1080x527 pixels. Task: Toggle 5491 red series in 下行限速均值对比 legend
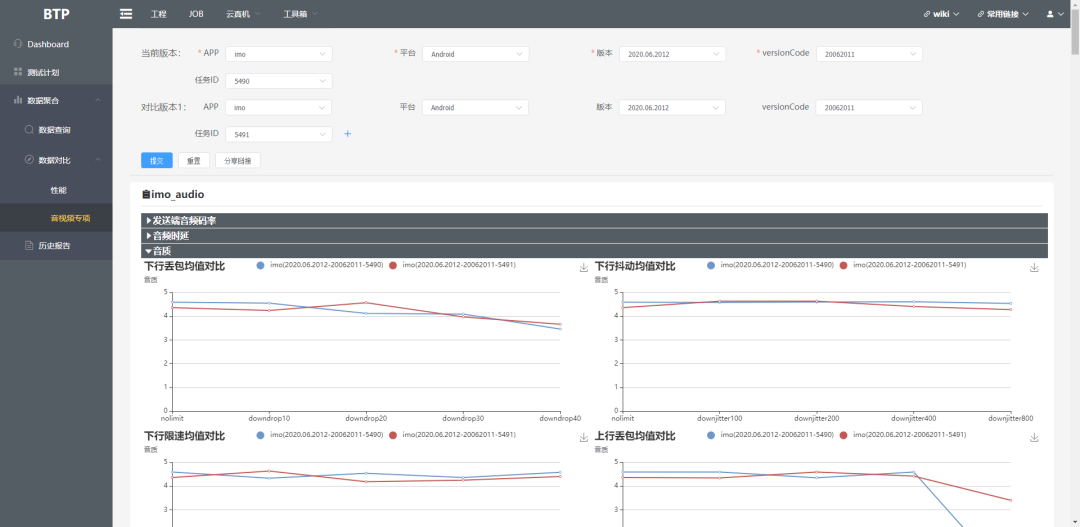point(453,435)
